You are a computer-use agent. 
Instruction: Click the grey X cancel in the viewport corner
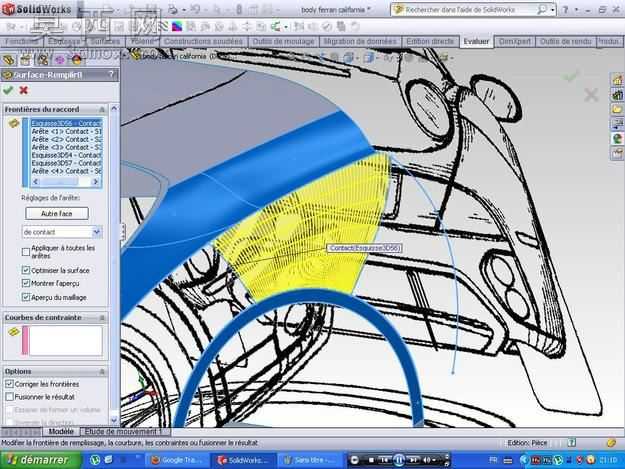click(x=591, y=95)
